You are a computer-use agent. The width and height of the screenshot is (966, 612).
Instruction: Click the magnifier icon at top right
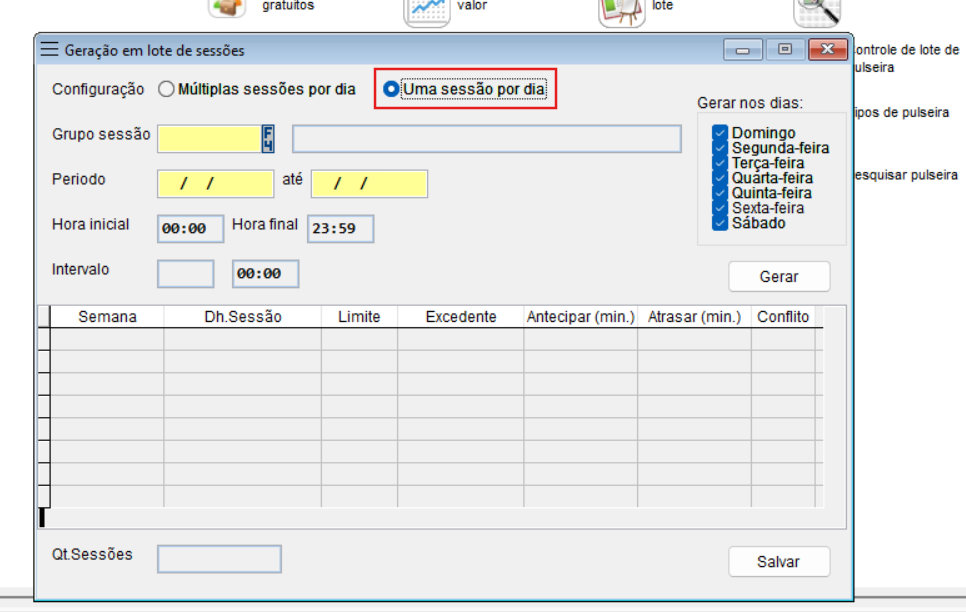815,10
